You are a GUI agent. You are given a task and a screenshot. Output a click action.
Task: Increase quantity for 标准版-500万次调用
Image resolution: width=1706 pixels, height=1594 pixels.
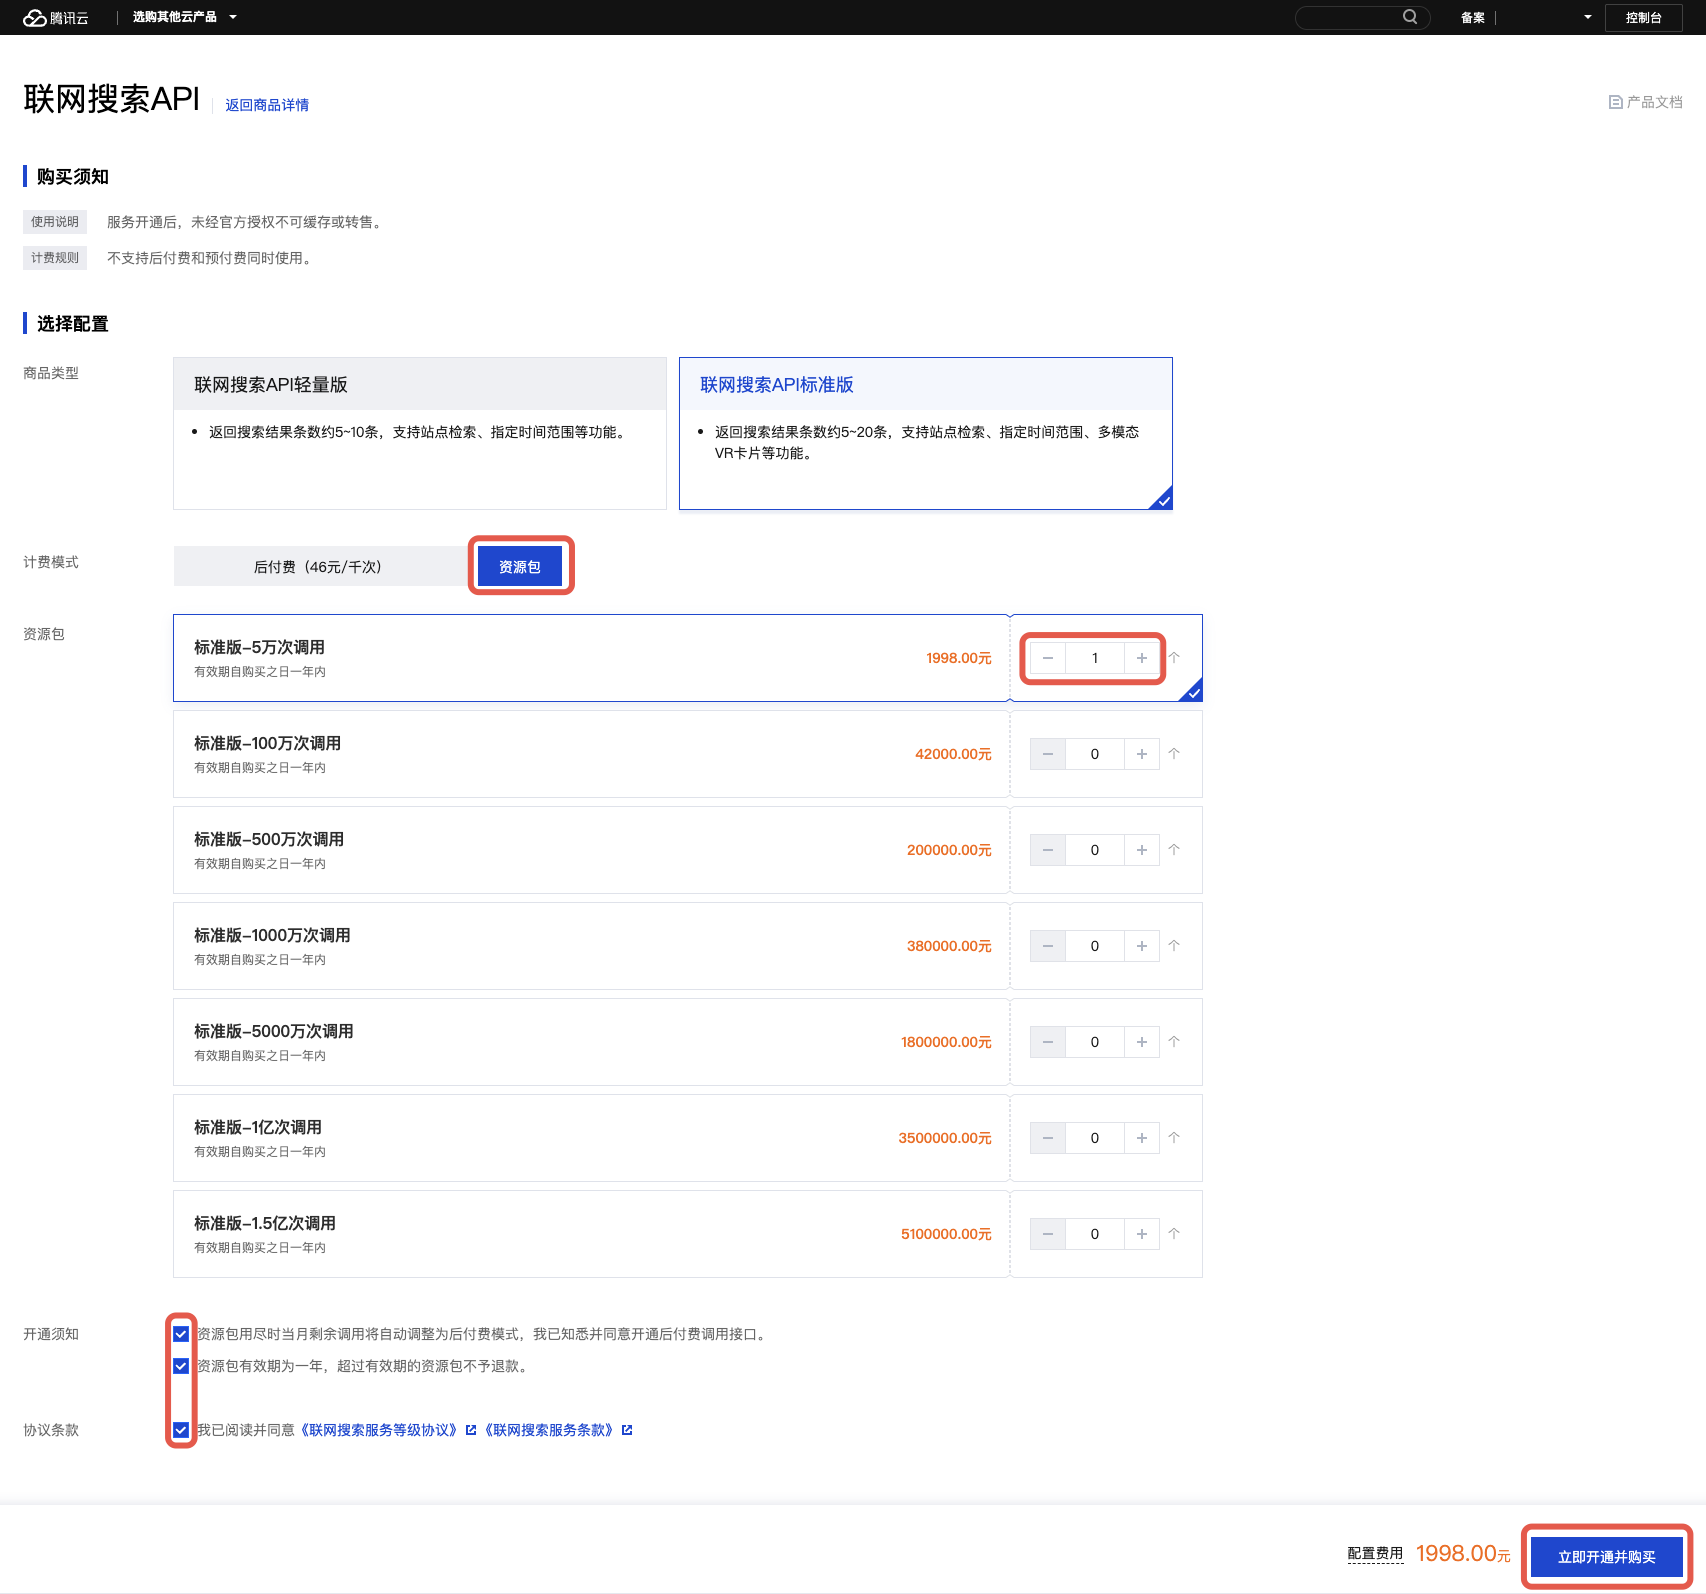pos(1142,850)
